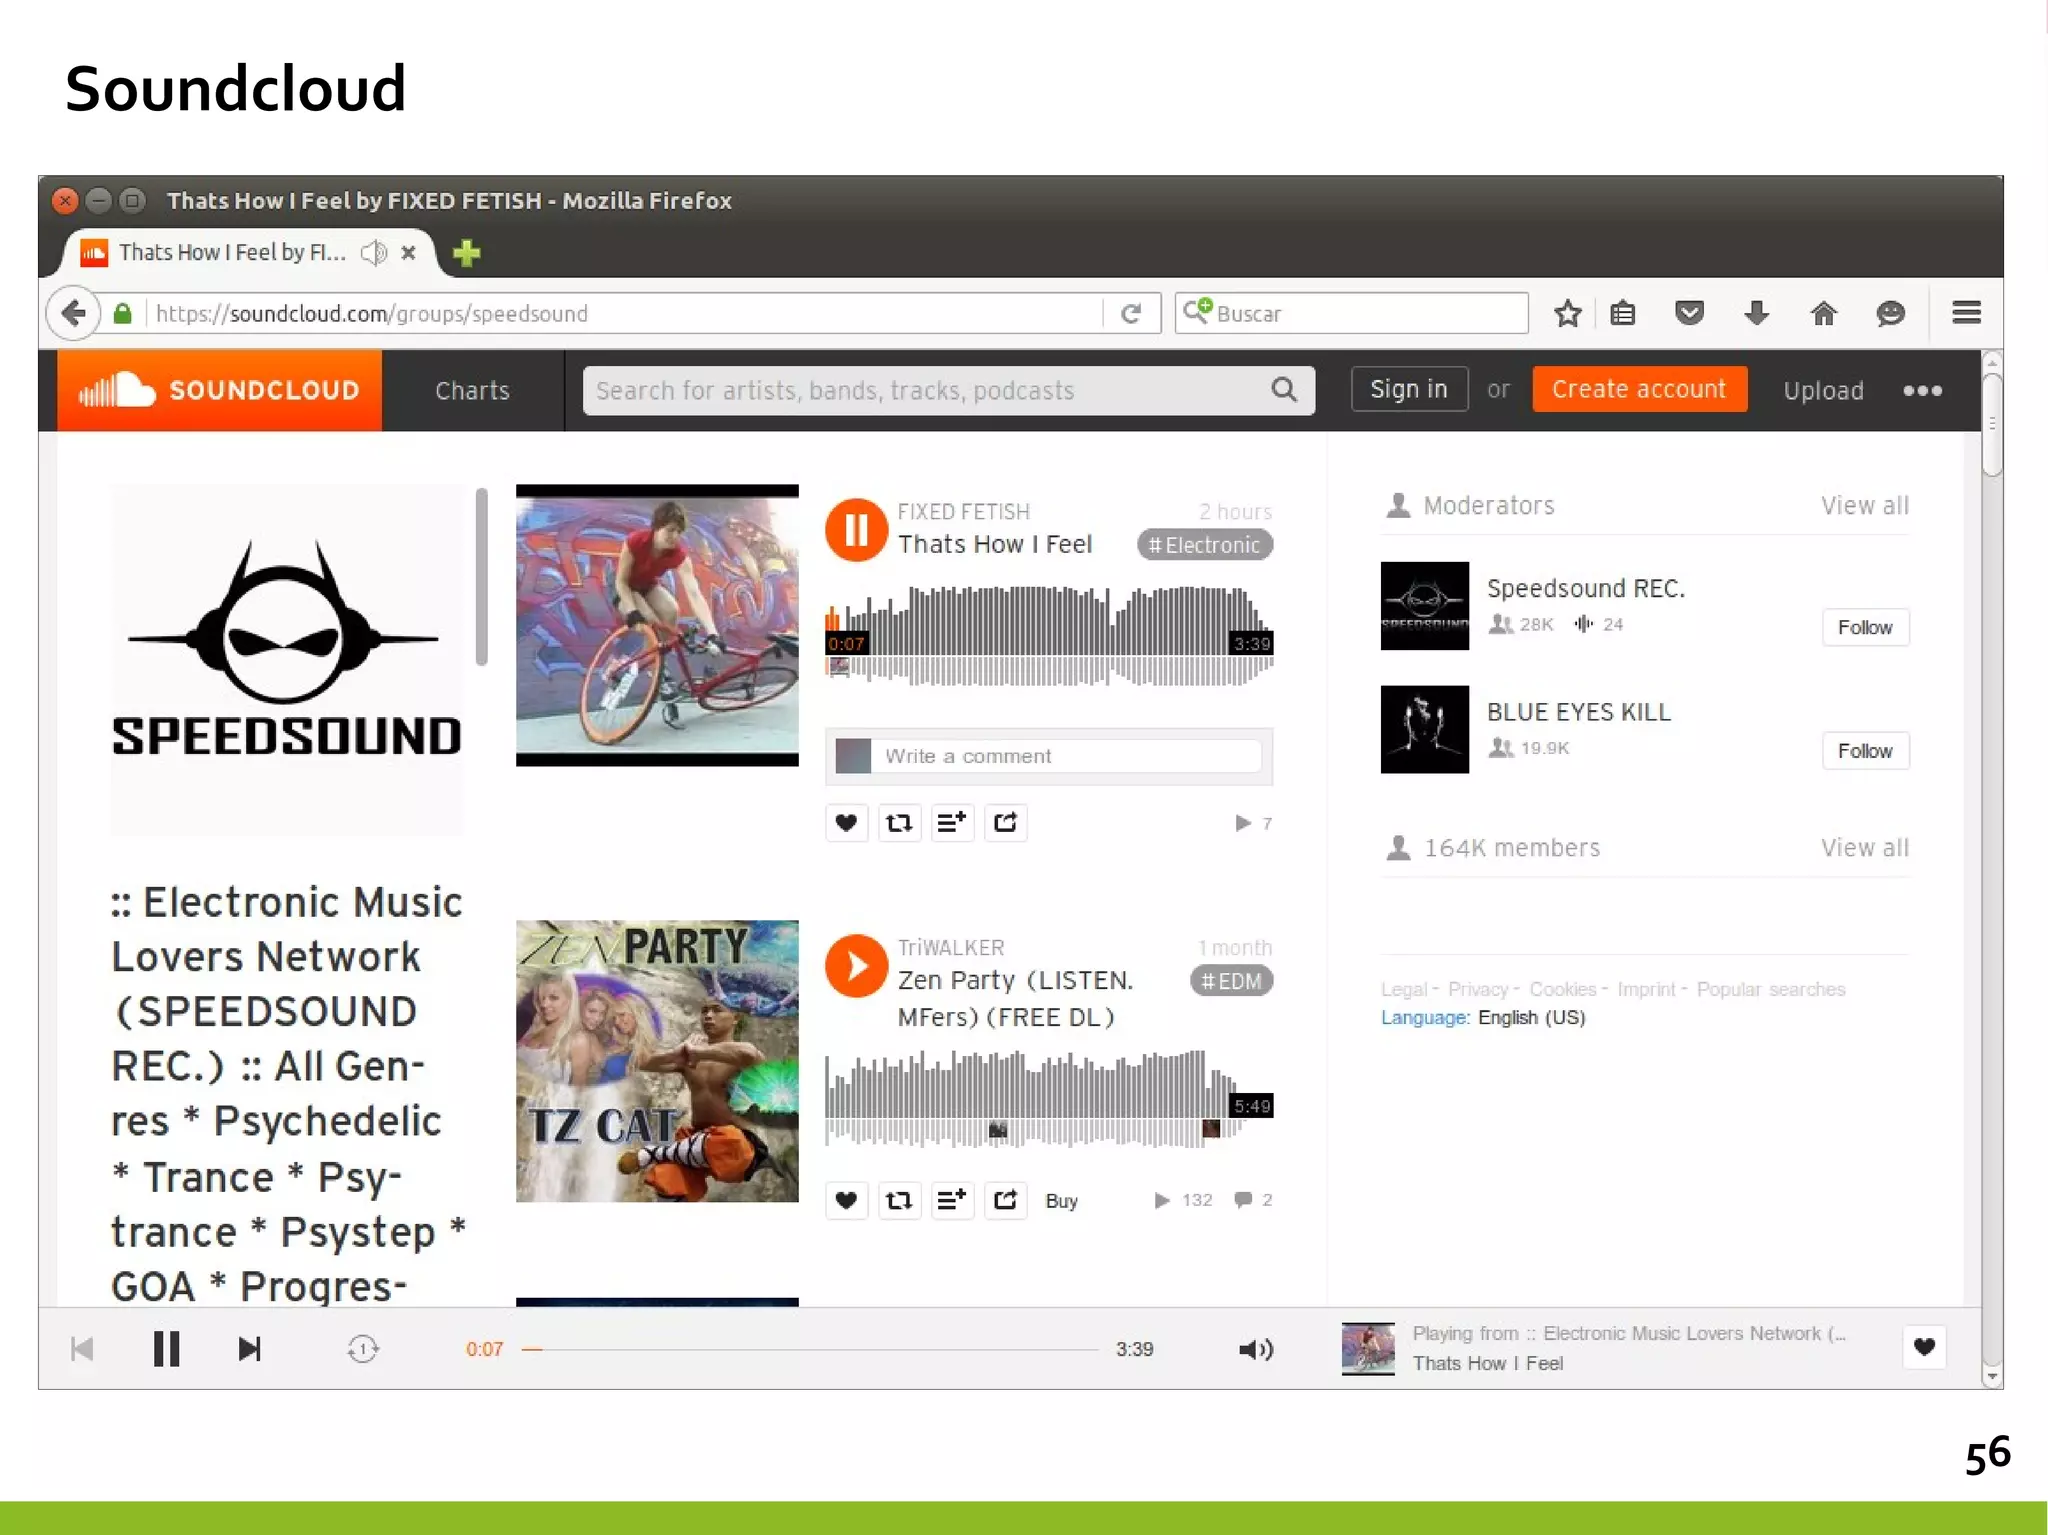Add Thats How I Feel to playlist
2048x1535 pixels.
[x=952, y=823]
